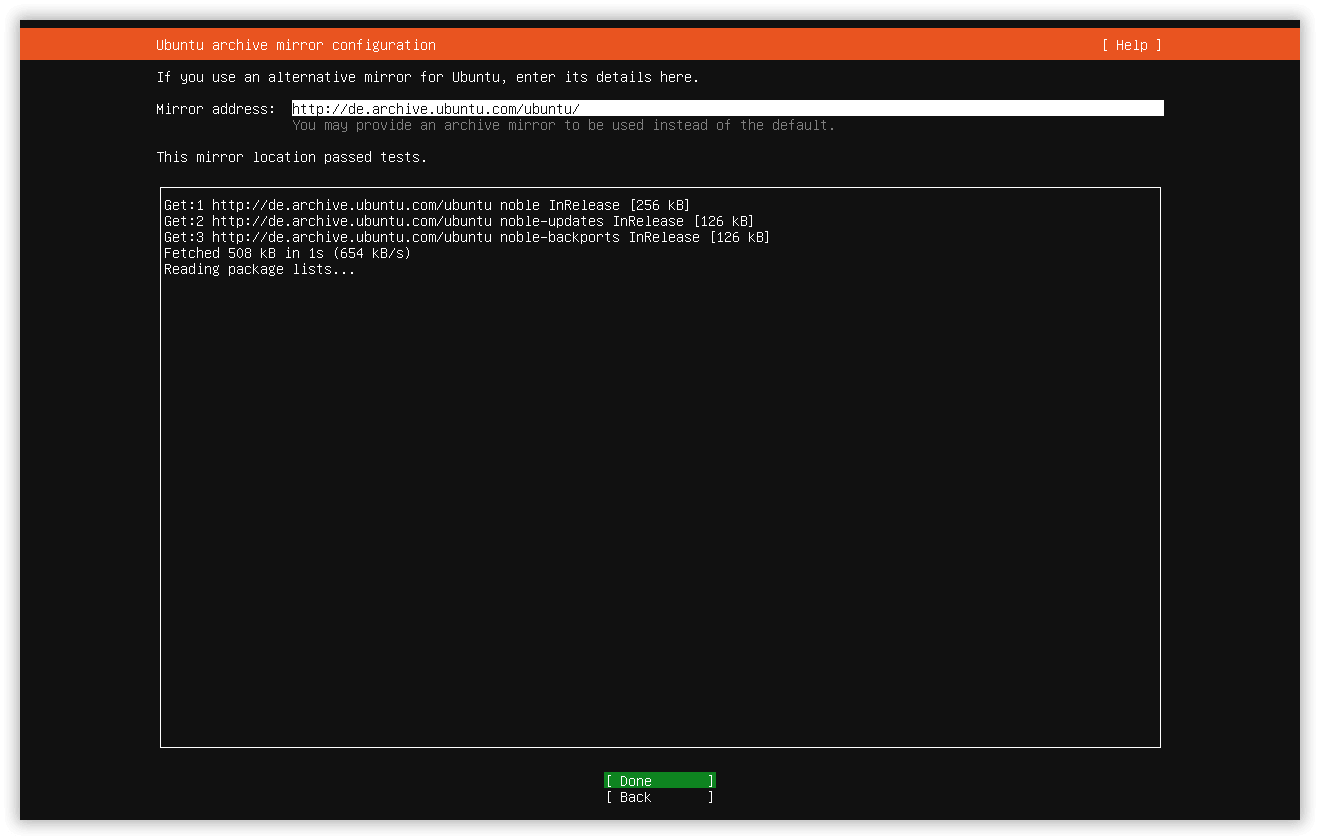Click the Done button
This screenshot has width=1320, height=840.
tap(660, 781)
